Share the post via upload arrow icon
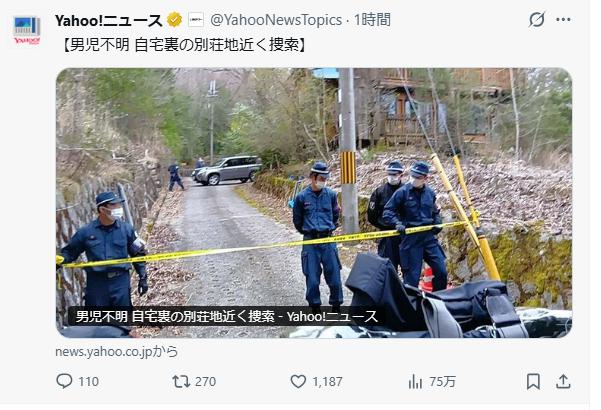The image size is (601, 410). click(x=563, y=381)
